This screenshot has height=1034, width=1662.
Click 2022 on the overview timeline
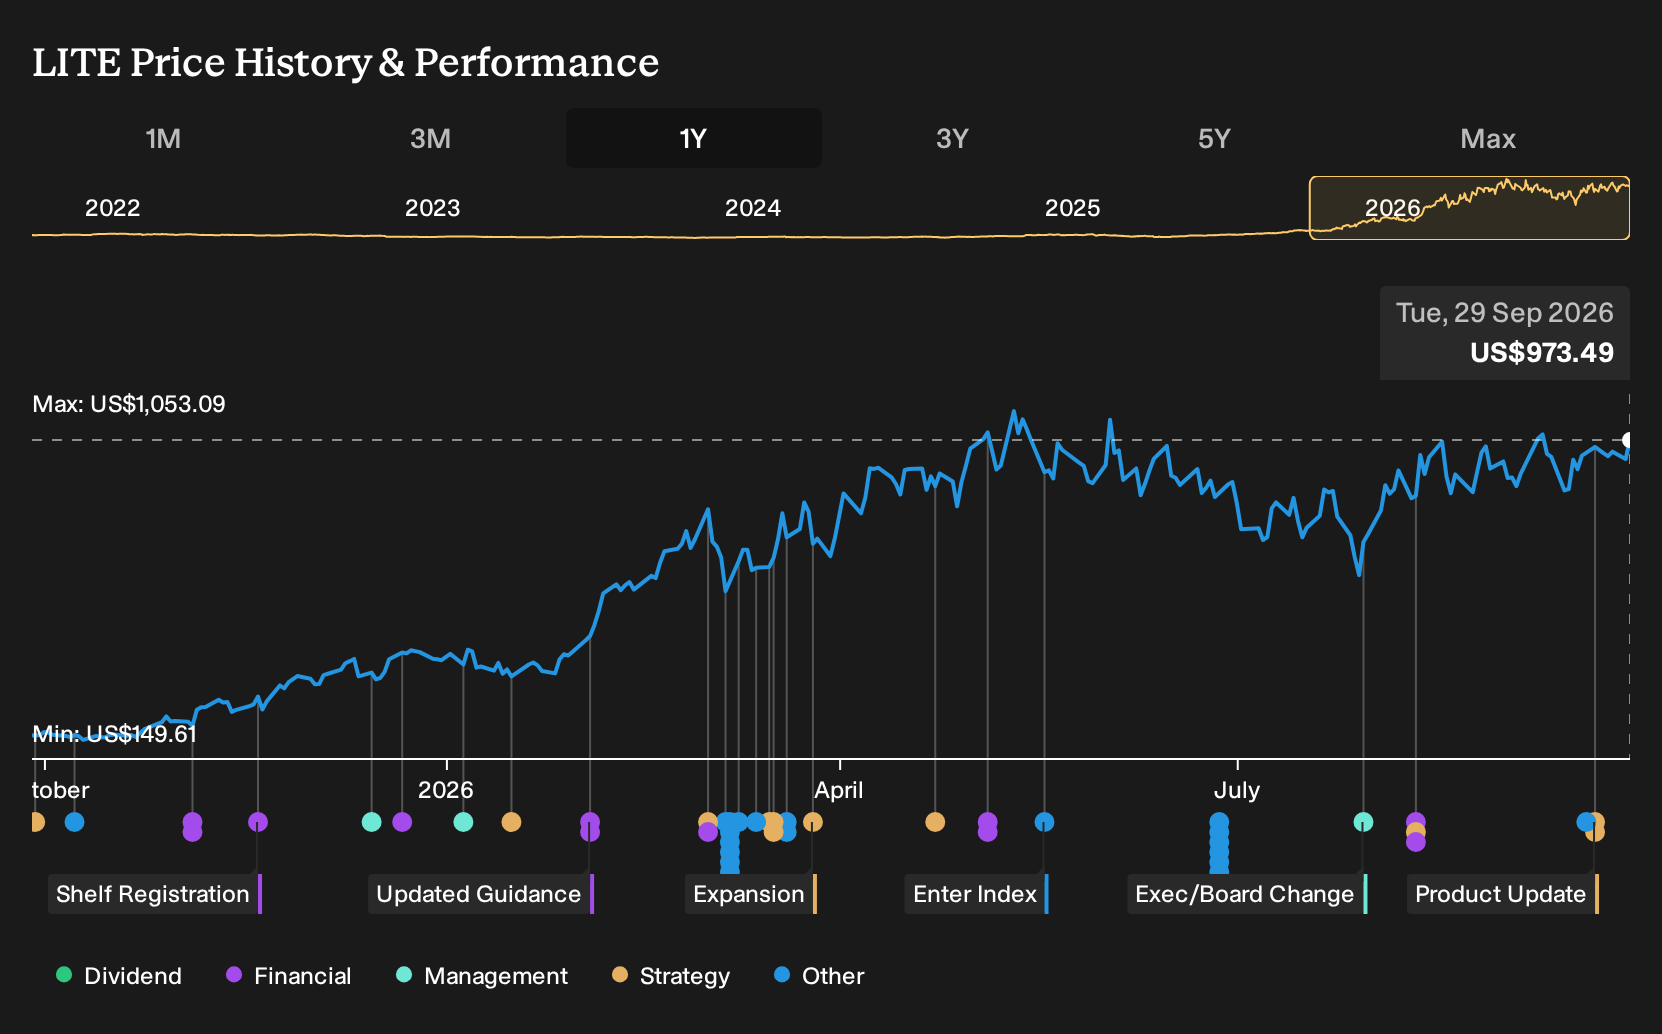[x=112, y=208]
